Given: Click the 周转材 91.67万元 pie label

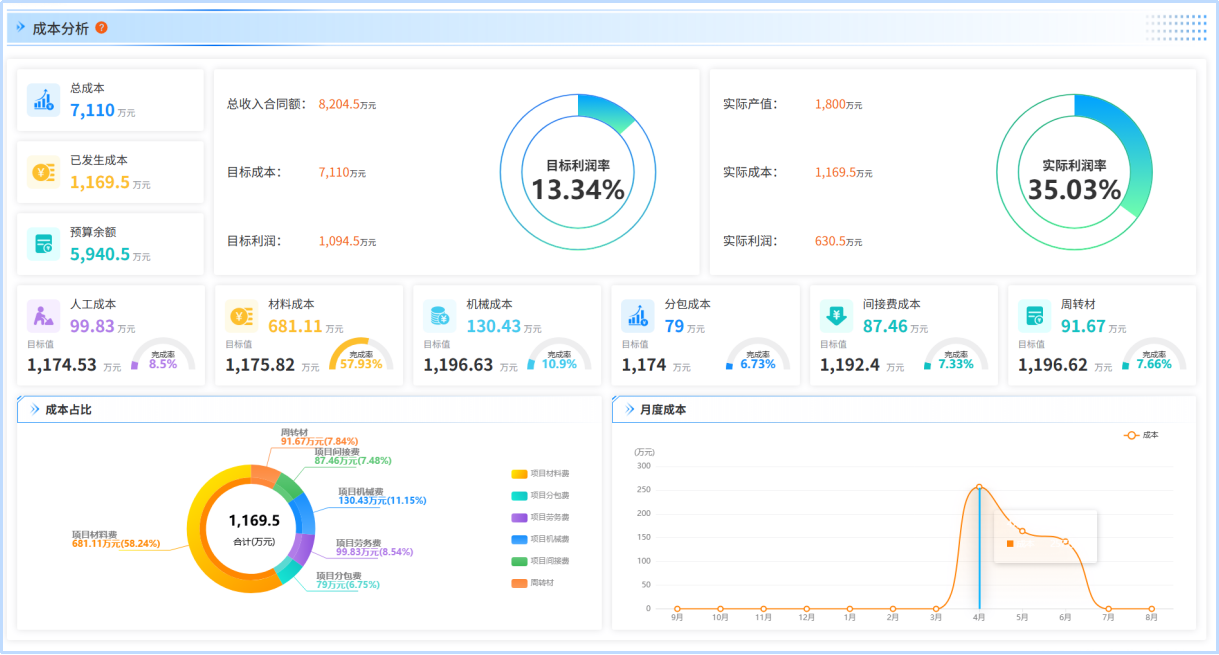Looking at the screenshot, I should tap(319, 436).
